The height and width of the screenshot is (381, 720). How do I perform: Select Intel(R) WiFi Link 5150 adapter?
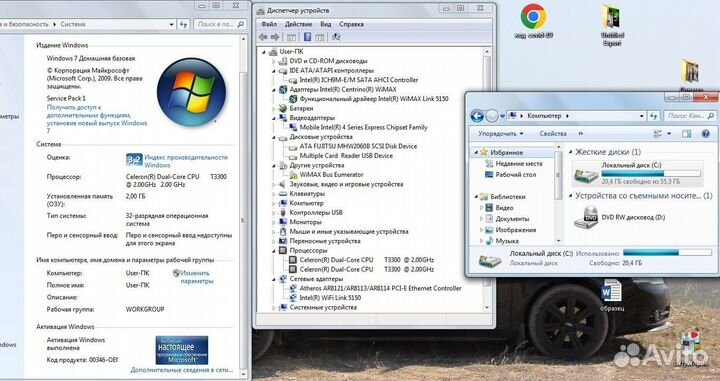[330, 298]
